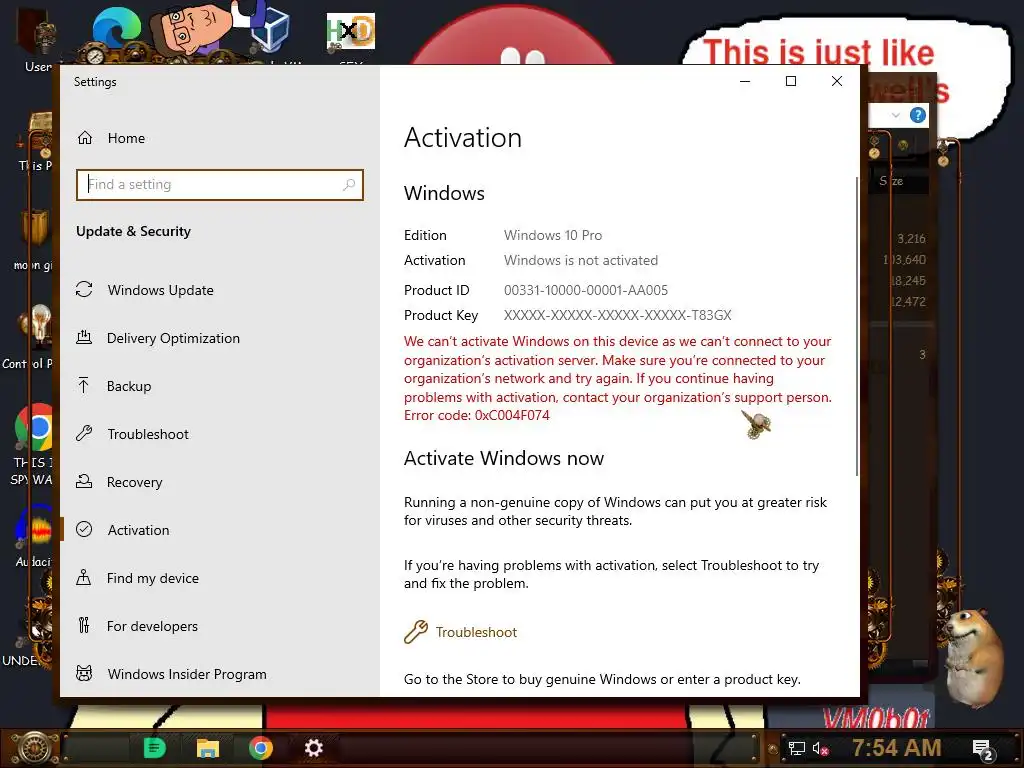Click the wrench icon beside Troubleshoot link
Viewport: 1024px width, 768px height.
[x=415, y=632]
